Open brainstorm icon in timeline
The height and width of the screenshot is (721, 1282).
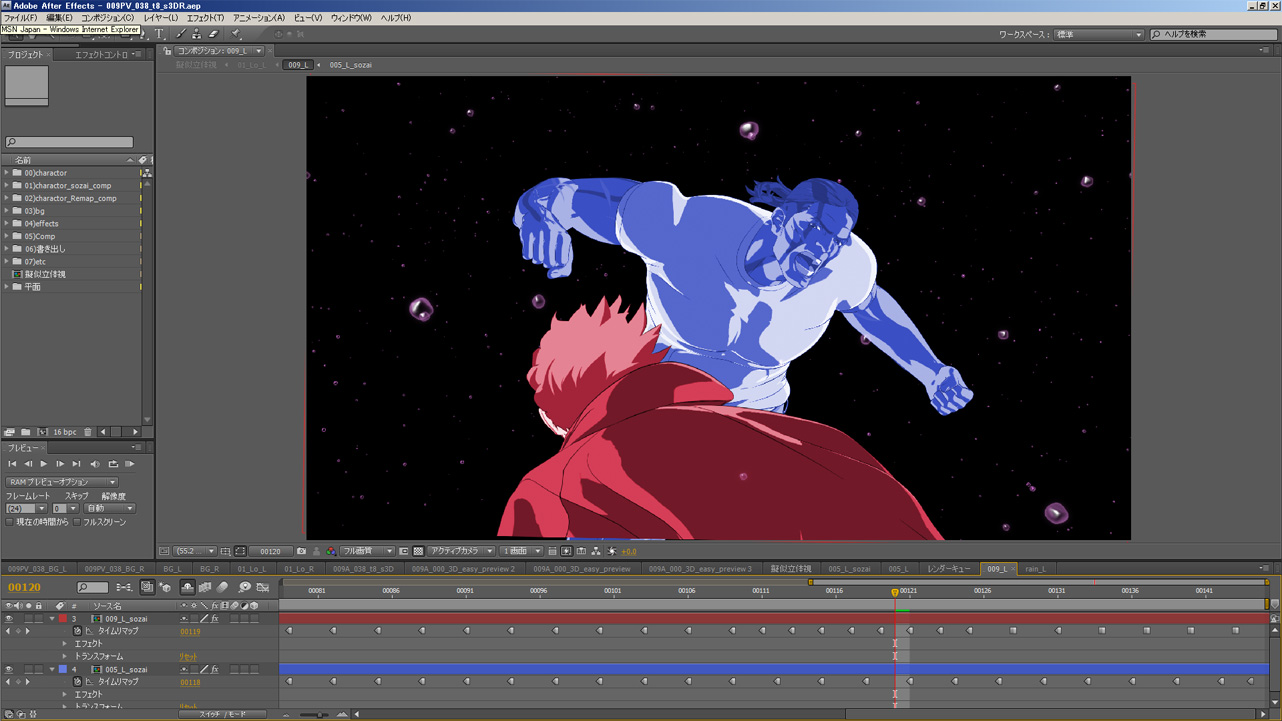pos(245,587)
